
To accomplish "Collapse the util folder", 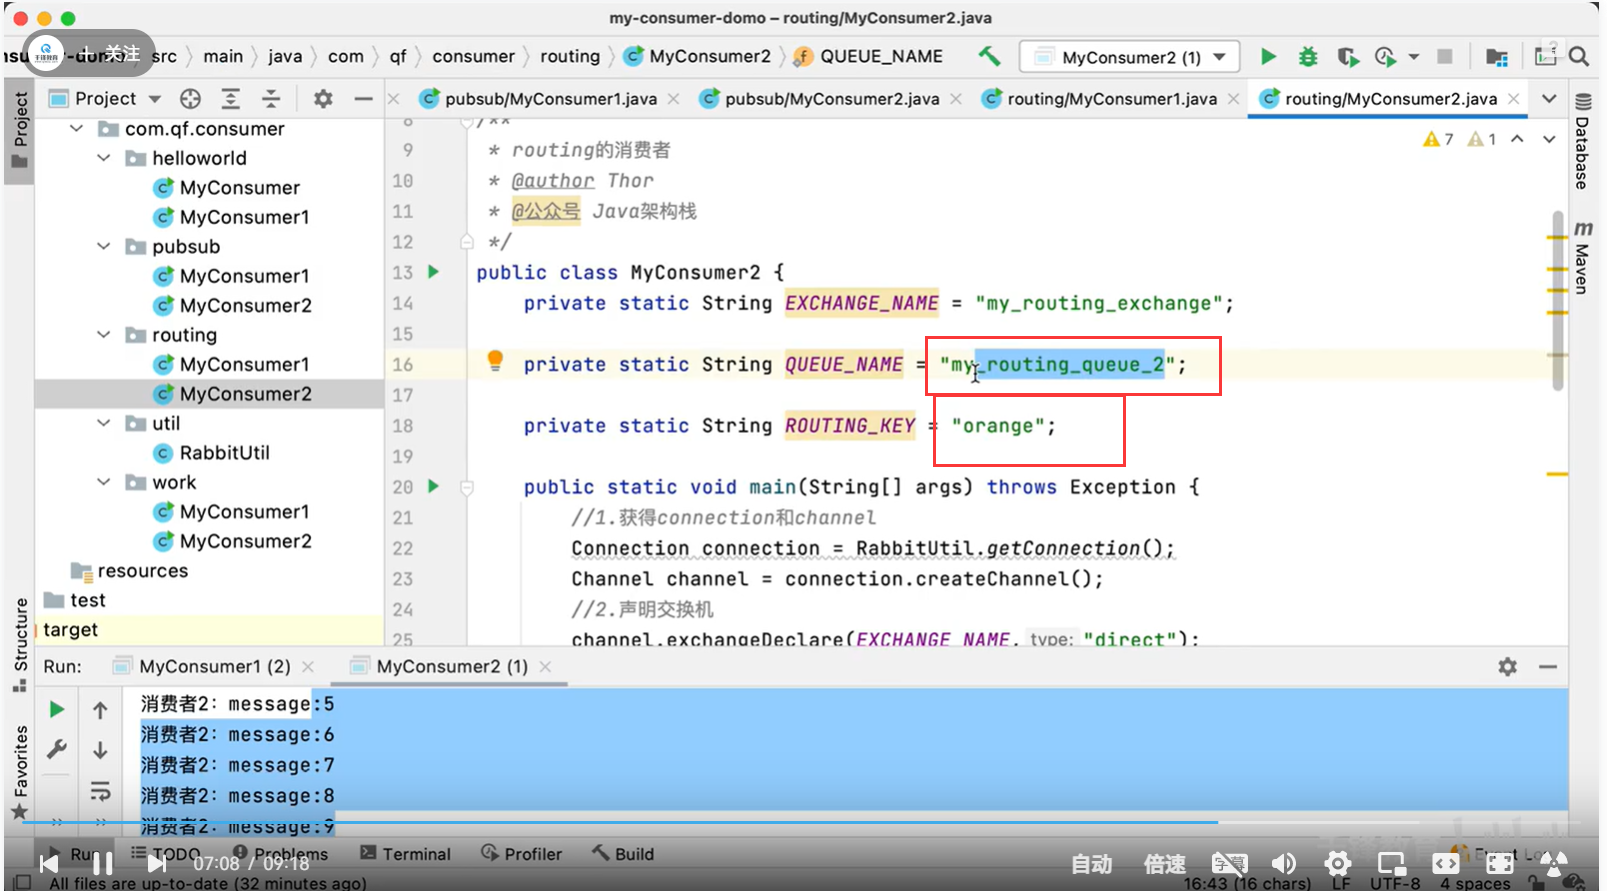I will tap(104, 423).
